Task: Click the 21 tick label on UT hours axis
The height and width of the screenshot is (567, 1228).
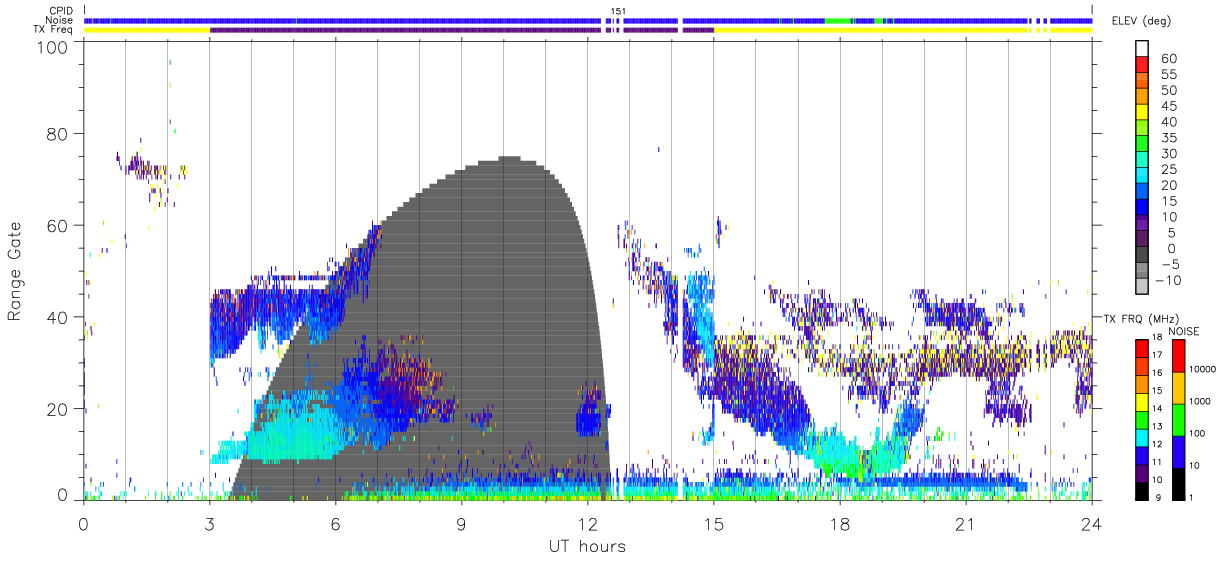Action: click(x=965, y=524)
